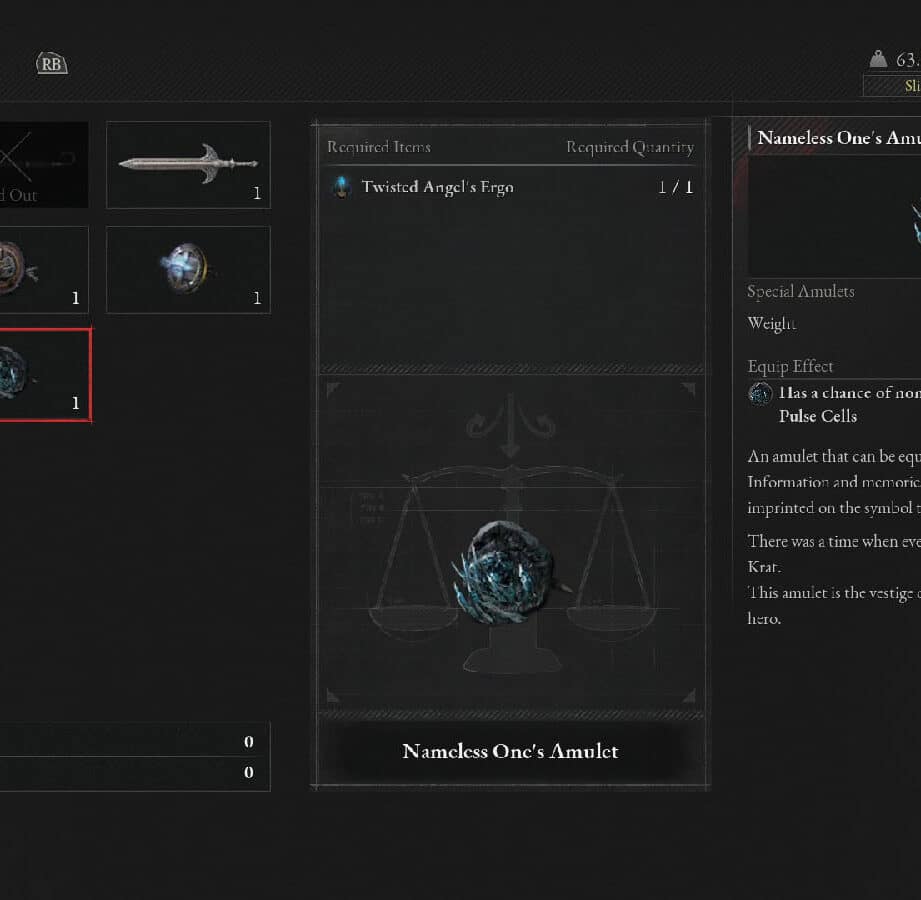Click the Equip Effect section heading

click(x=790, y=367)
